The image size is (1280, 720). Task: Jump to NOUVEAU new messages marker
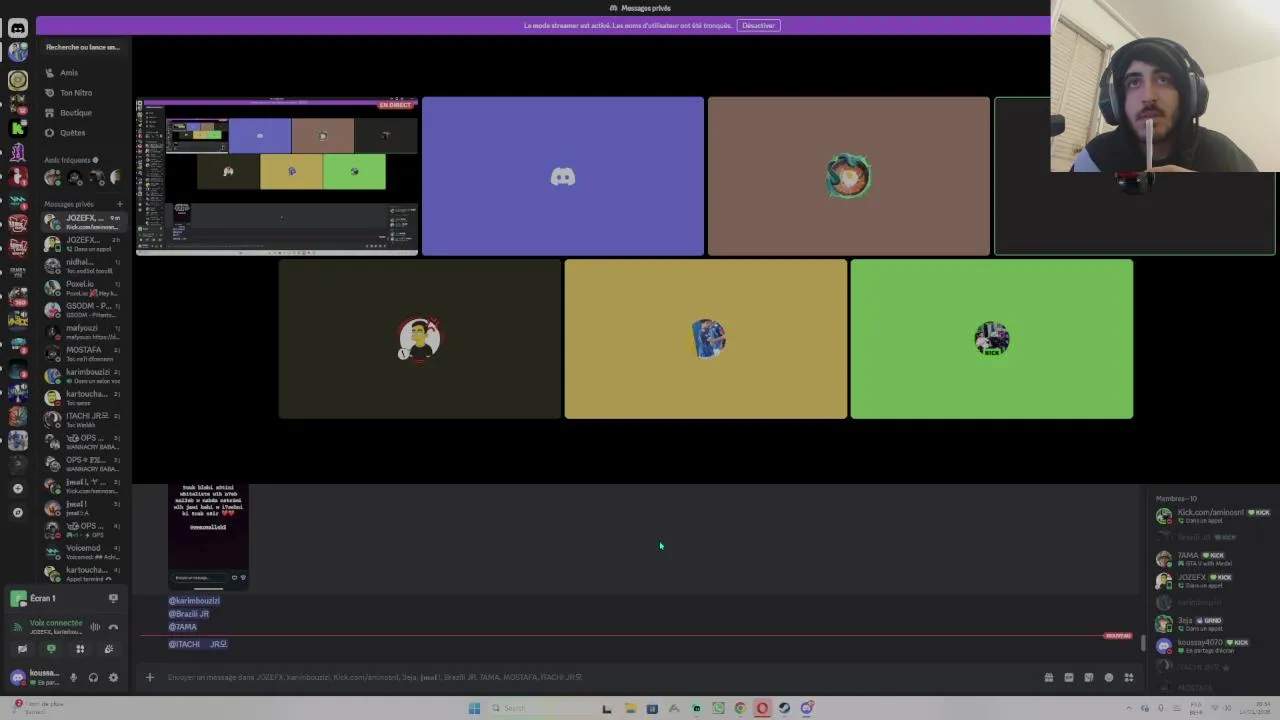[x=1118, y=636]
